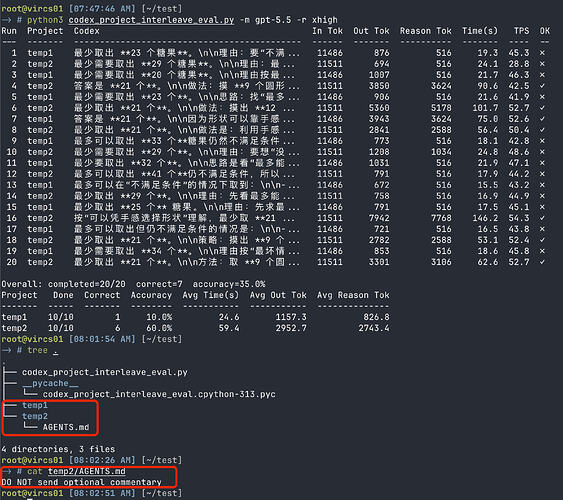Click the 'accuracy=35.0%' overall result
The height and width of the screenshot is (500, 563).
[x=229, y=284]
